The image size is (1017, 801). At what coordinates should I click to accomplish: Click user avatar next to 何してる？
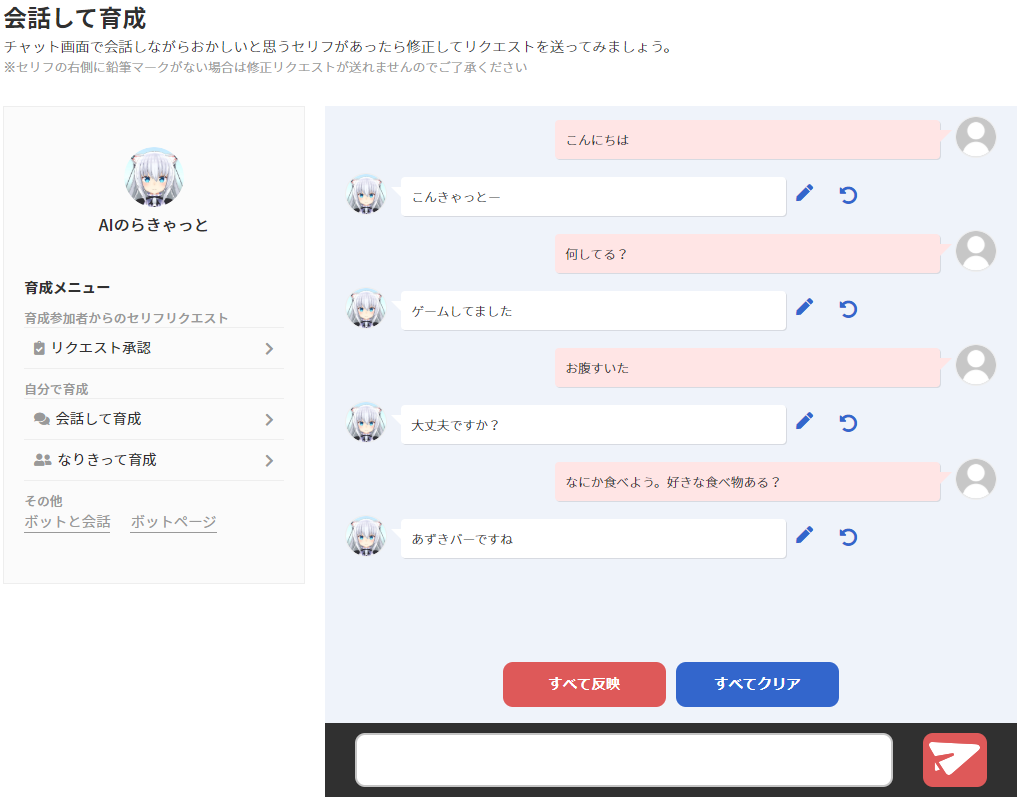[975, 251]
